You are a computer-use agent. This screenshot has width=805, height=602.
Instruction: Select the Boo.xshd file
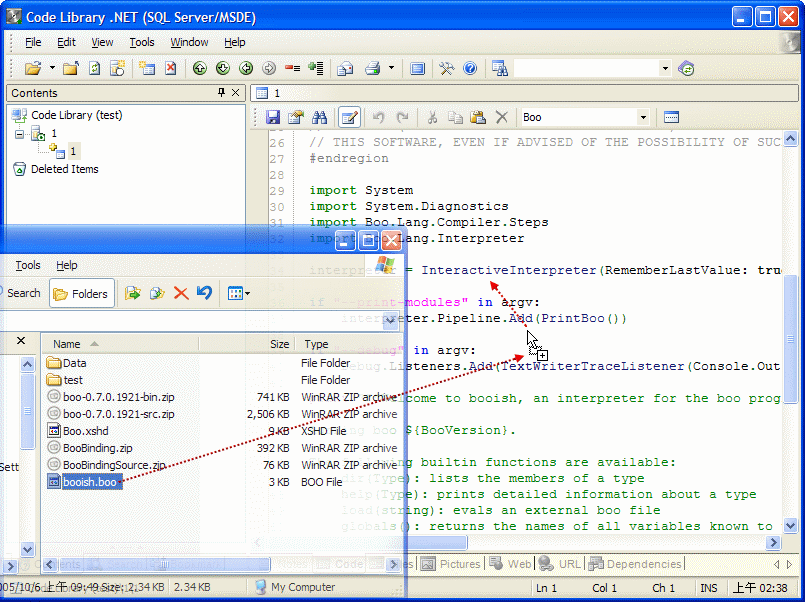point(78,431)
